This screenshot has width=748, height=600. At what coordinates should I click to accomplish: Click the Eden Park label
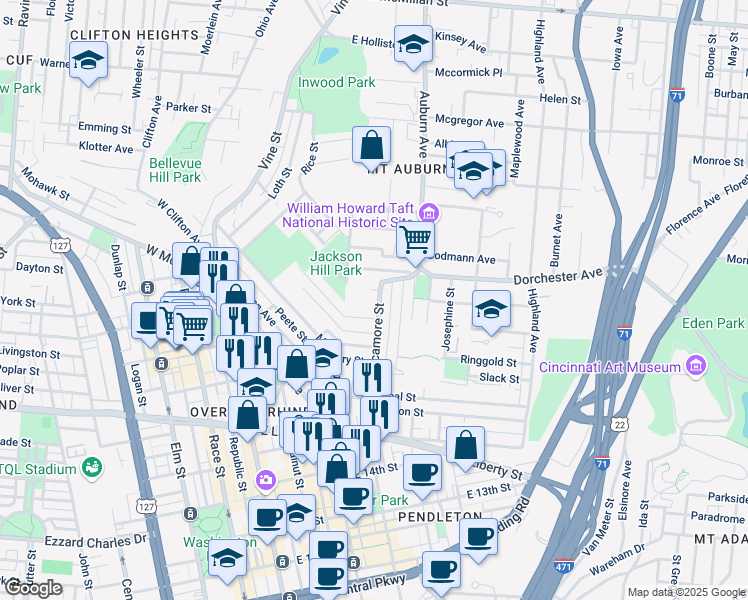pyautogui.click(x=713, y=323)
